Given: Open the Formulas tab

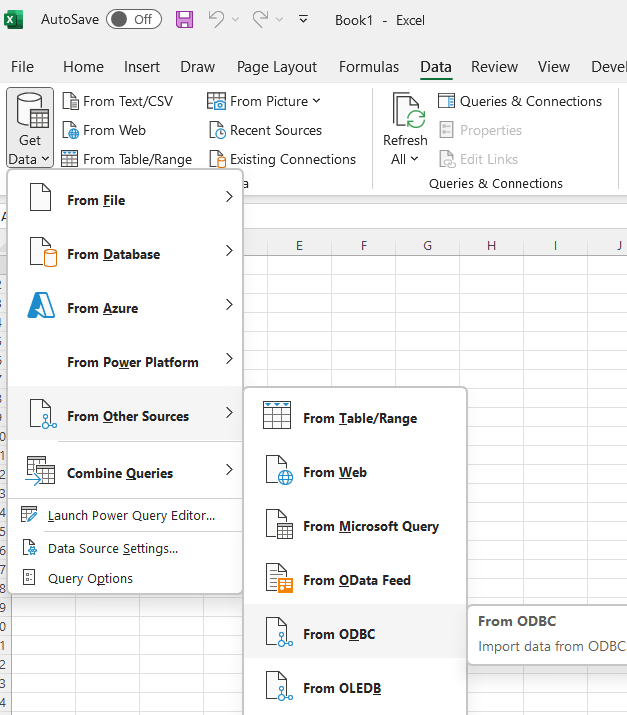Looking at the screenshot, I should coord(369,67).
